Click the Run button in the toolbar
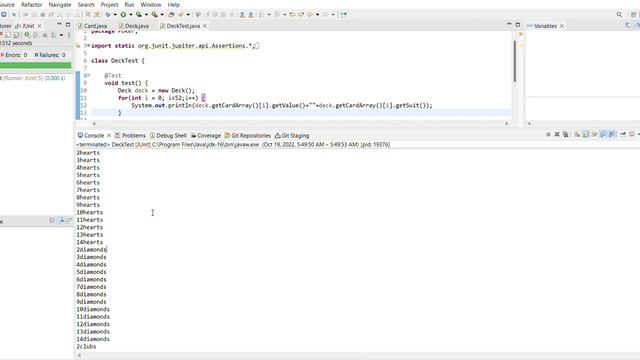The height and width of the screenshot is (360, 640). (123, 14)
